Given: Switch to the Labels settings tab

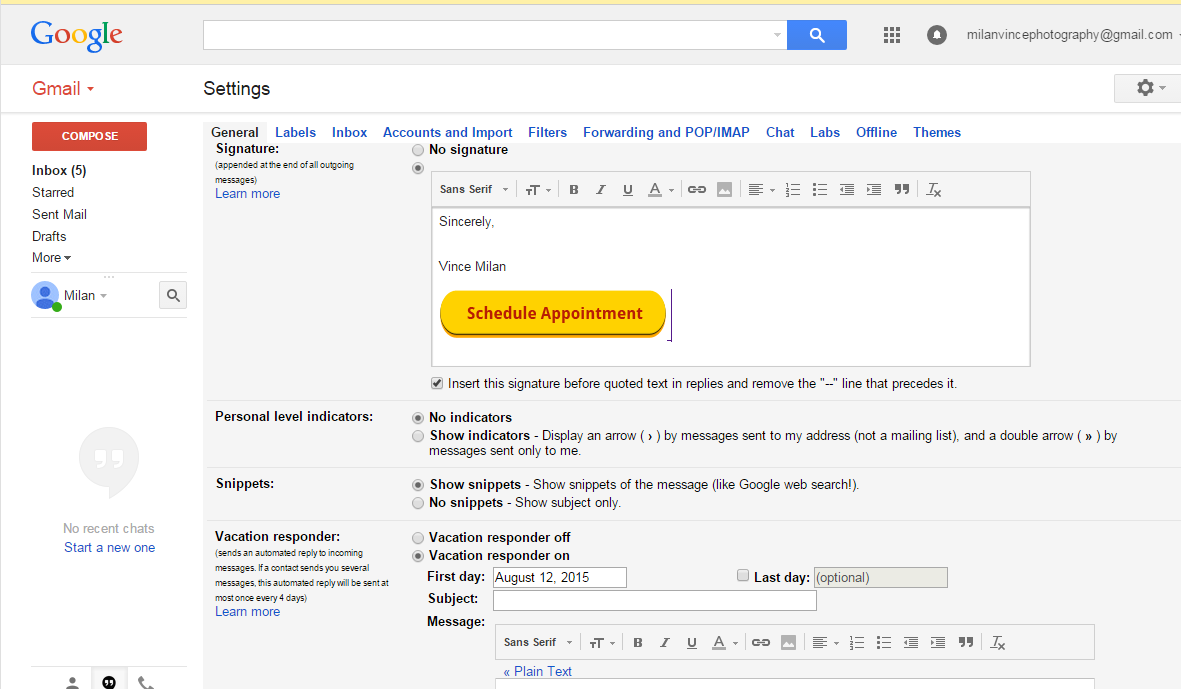Looking at the screenshot, I should [x=295, y=133].
